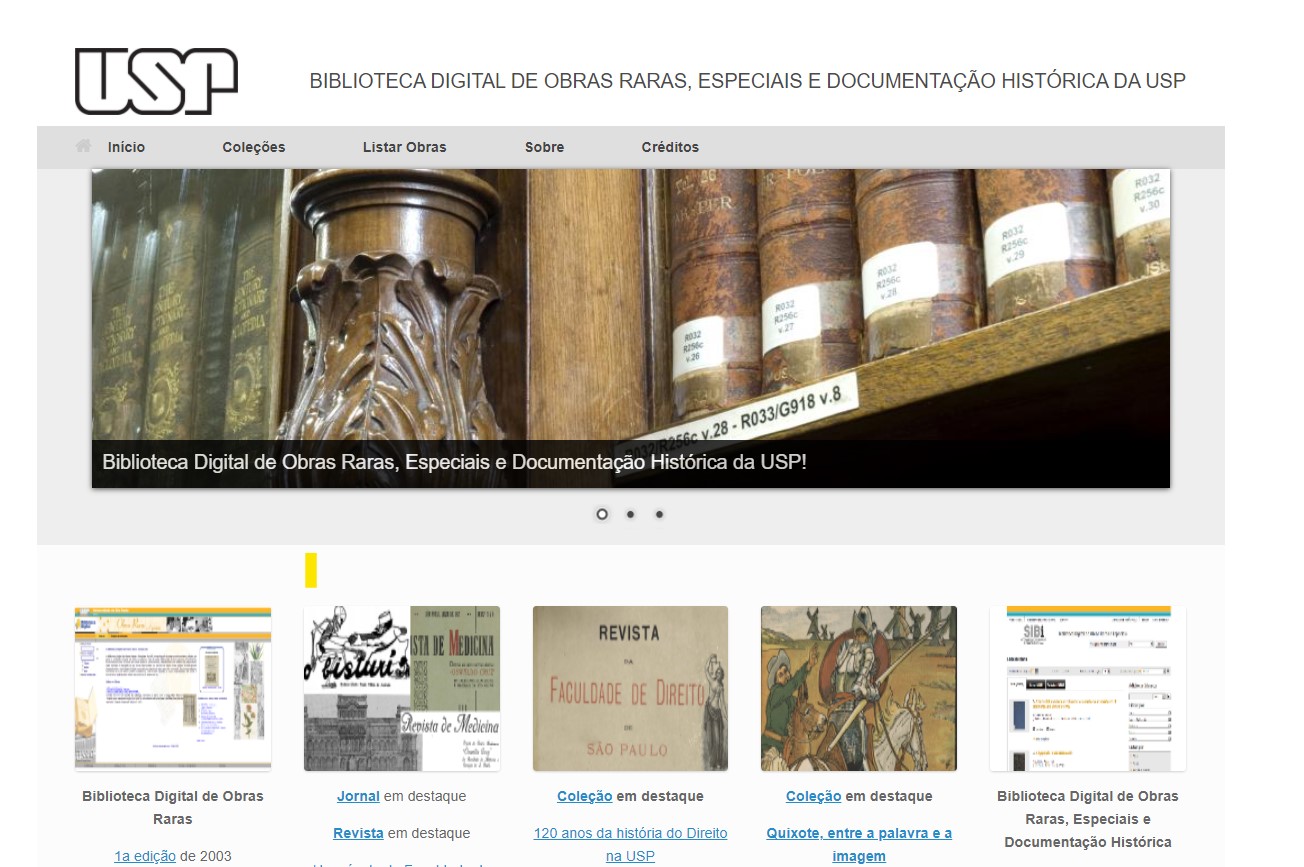
Task: Open Quixote, entre a palavra e a imagem
Action: pyautogui.click(x=859, y=844)
